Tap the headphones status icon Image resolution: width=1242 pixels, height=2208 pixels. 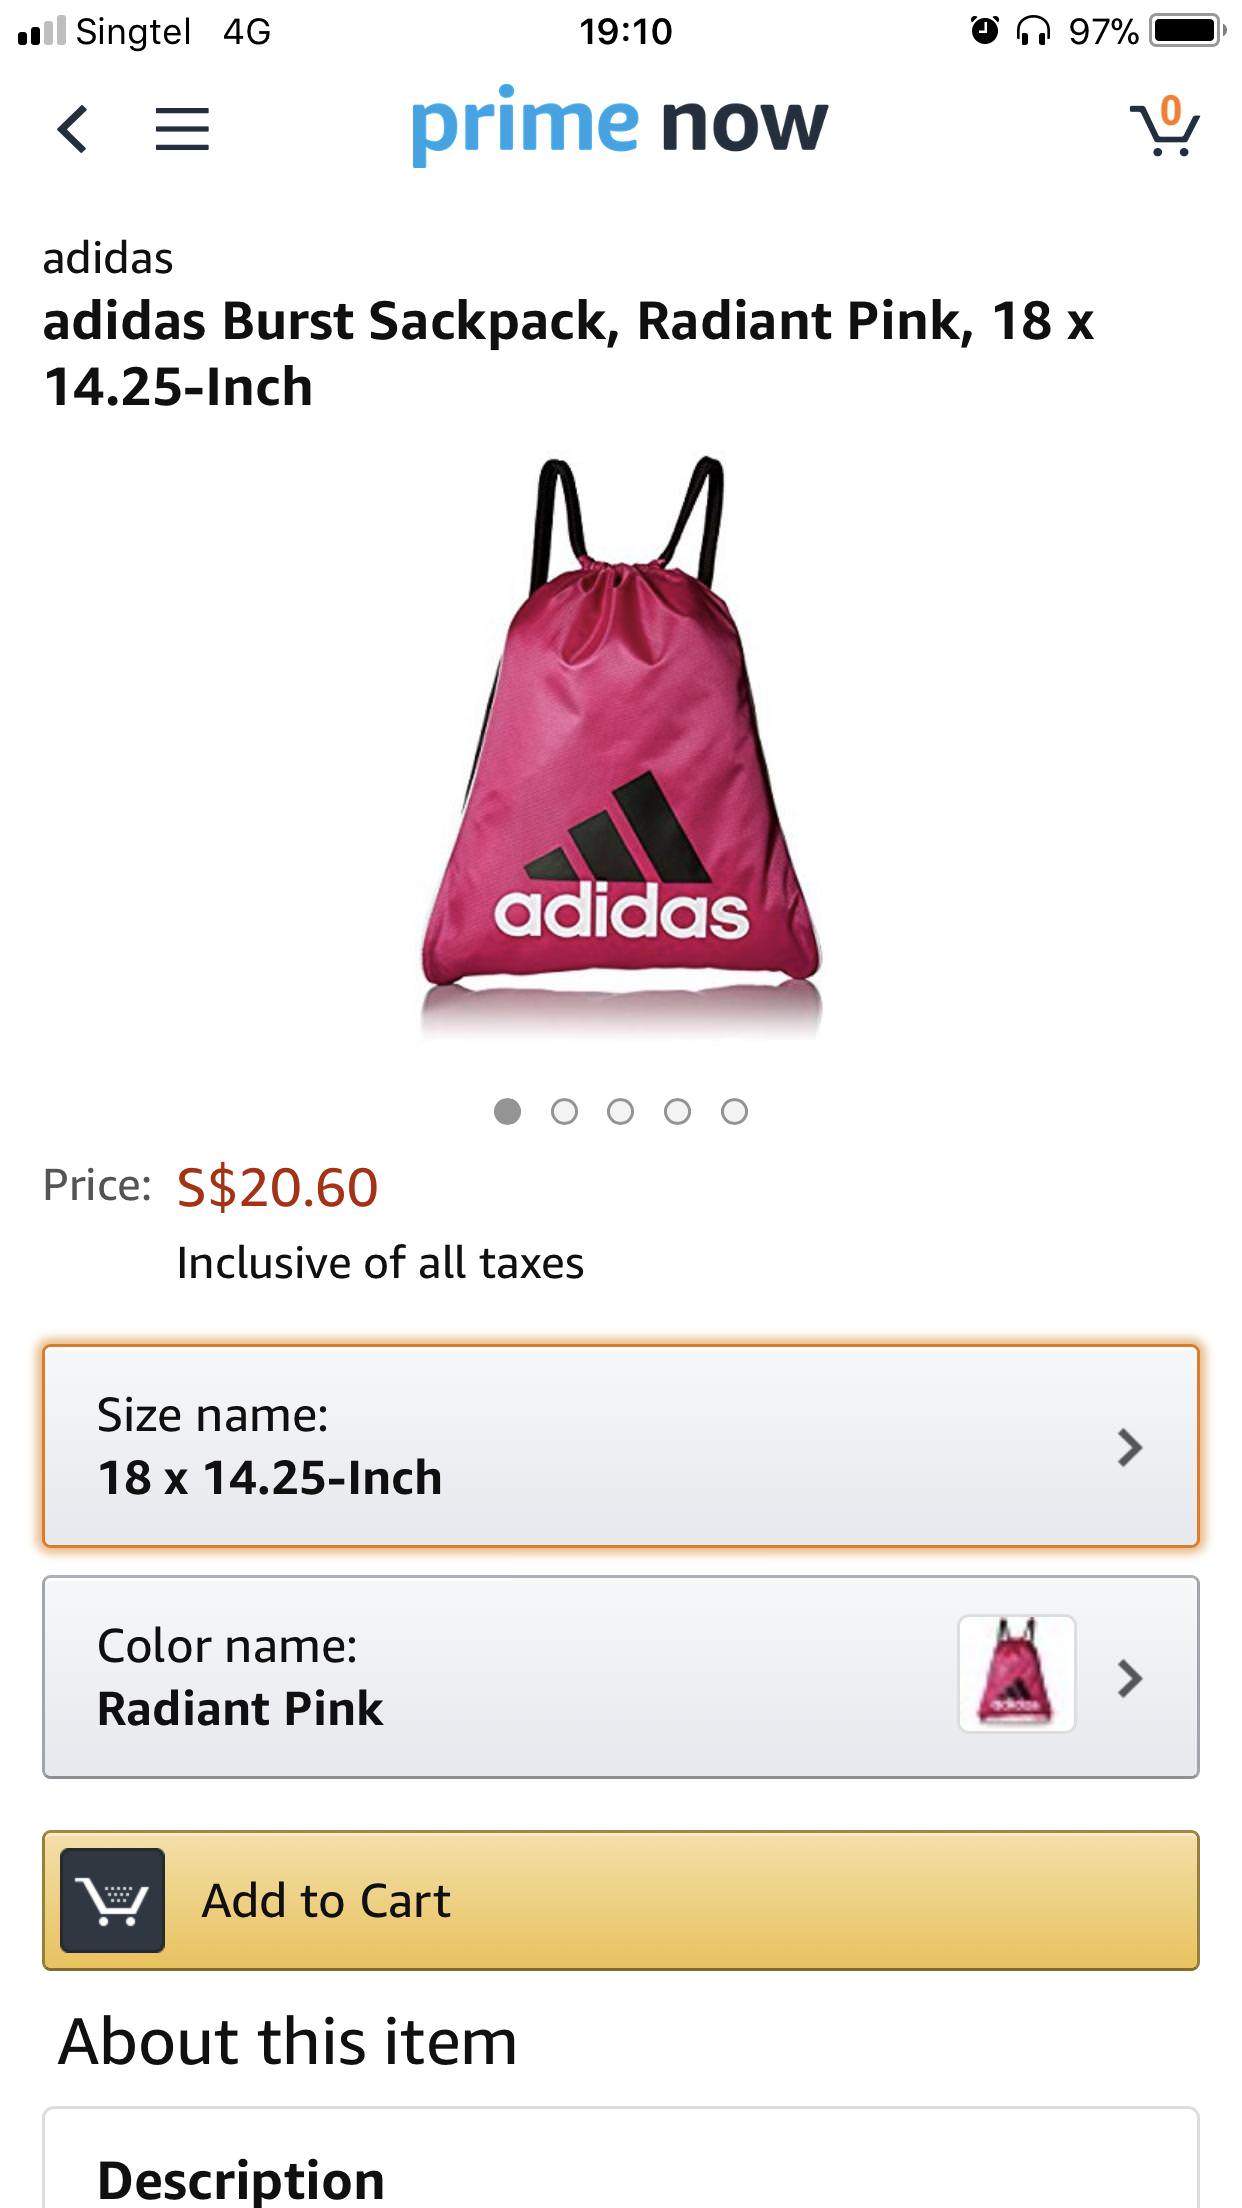[1033, 31]
